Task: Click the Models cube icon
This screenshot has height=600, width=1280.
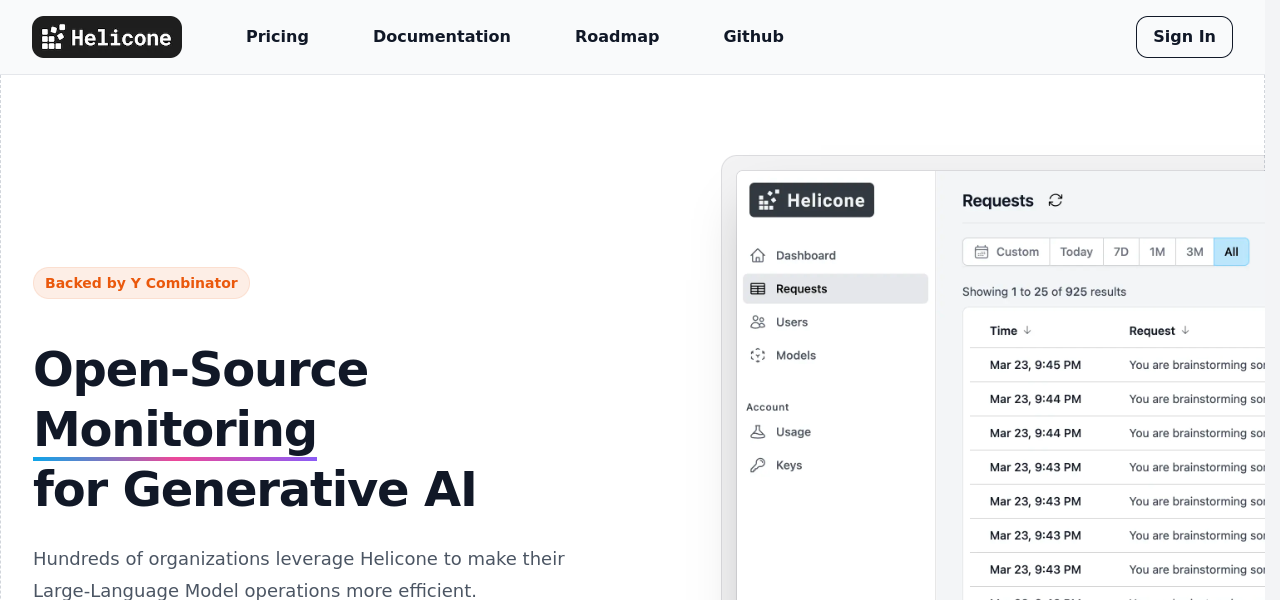Action: point(758,355)
